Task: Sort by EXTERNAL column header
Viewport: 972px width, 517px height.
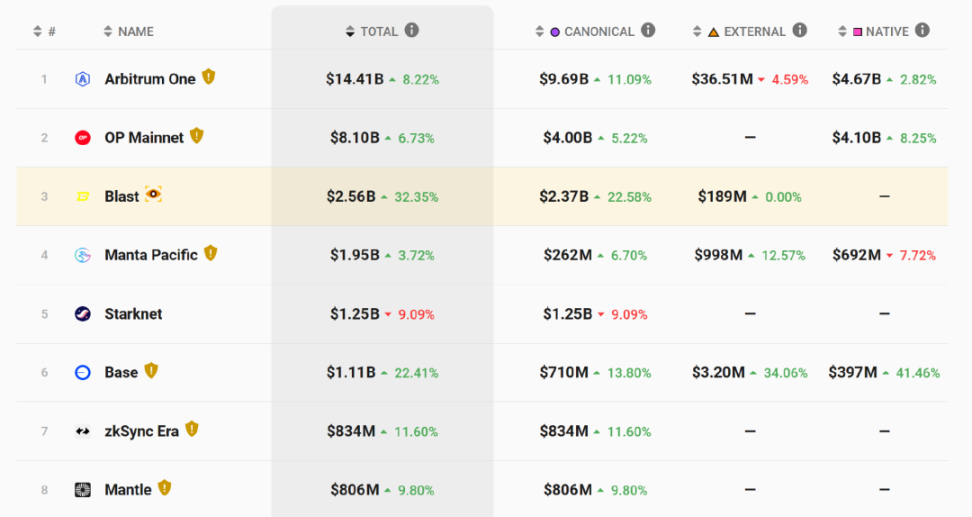Action: coord(754,32)
